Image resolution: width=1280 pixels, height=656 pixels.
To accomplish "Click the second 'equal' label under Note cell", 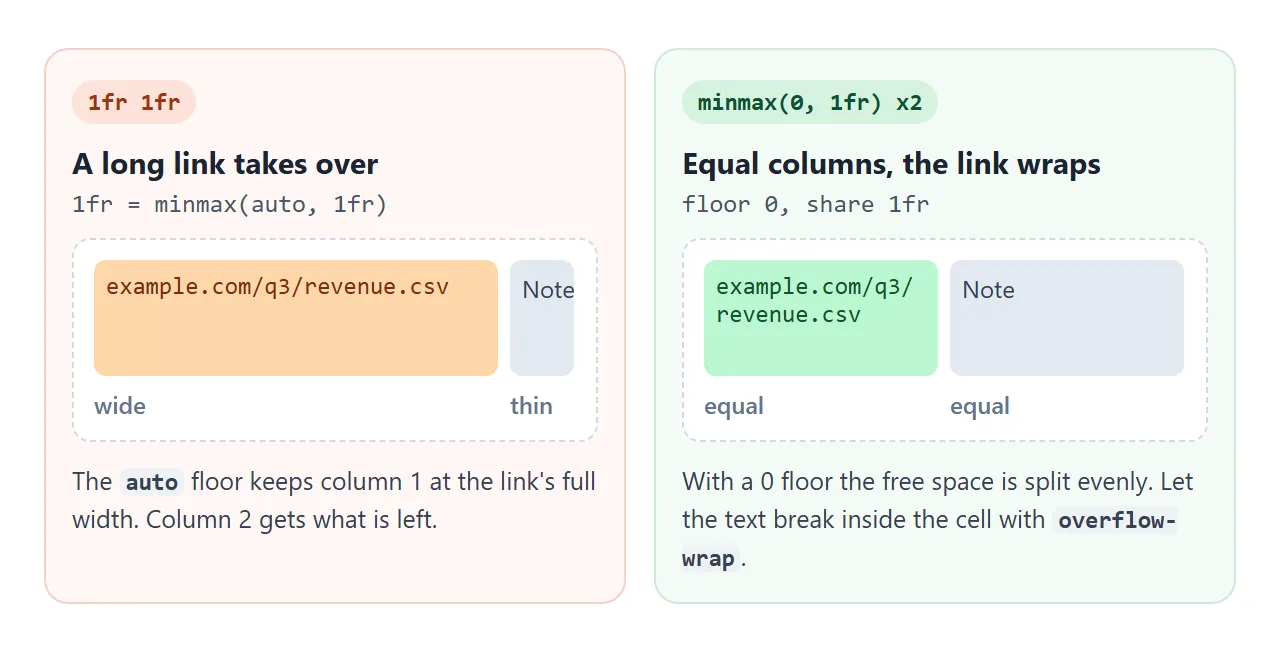I will (x=980, y=406).
